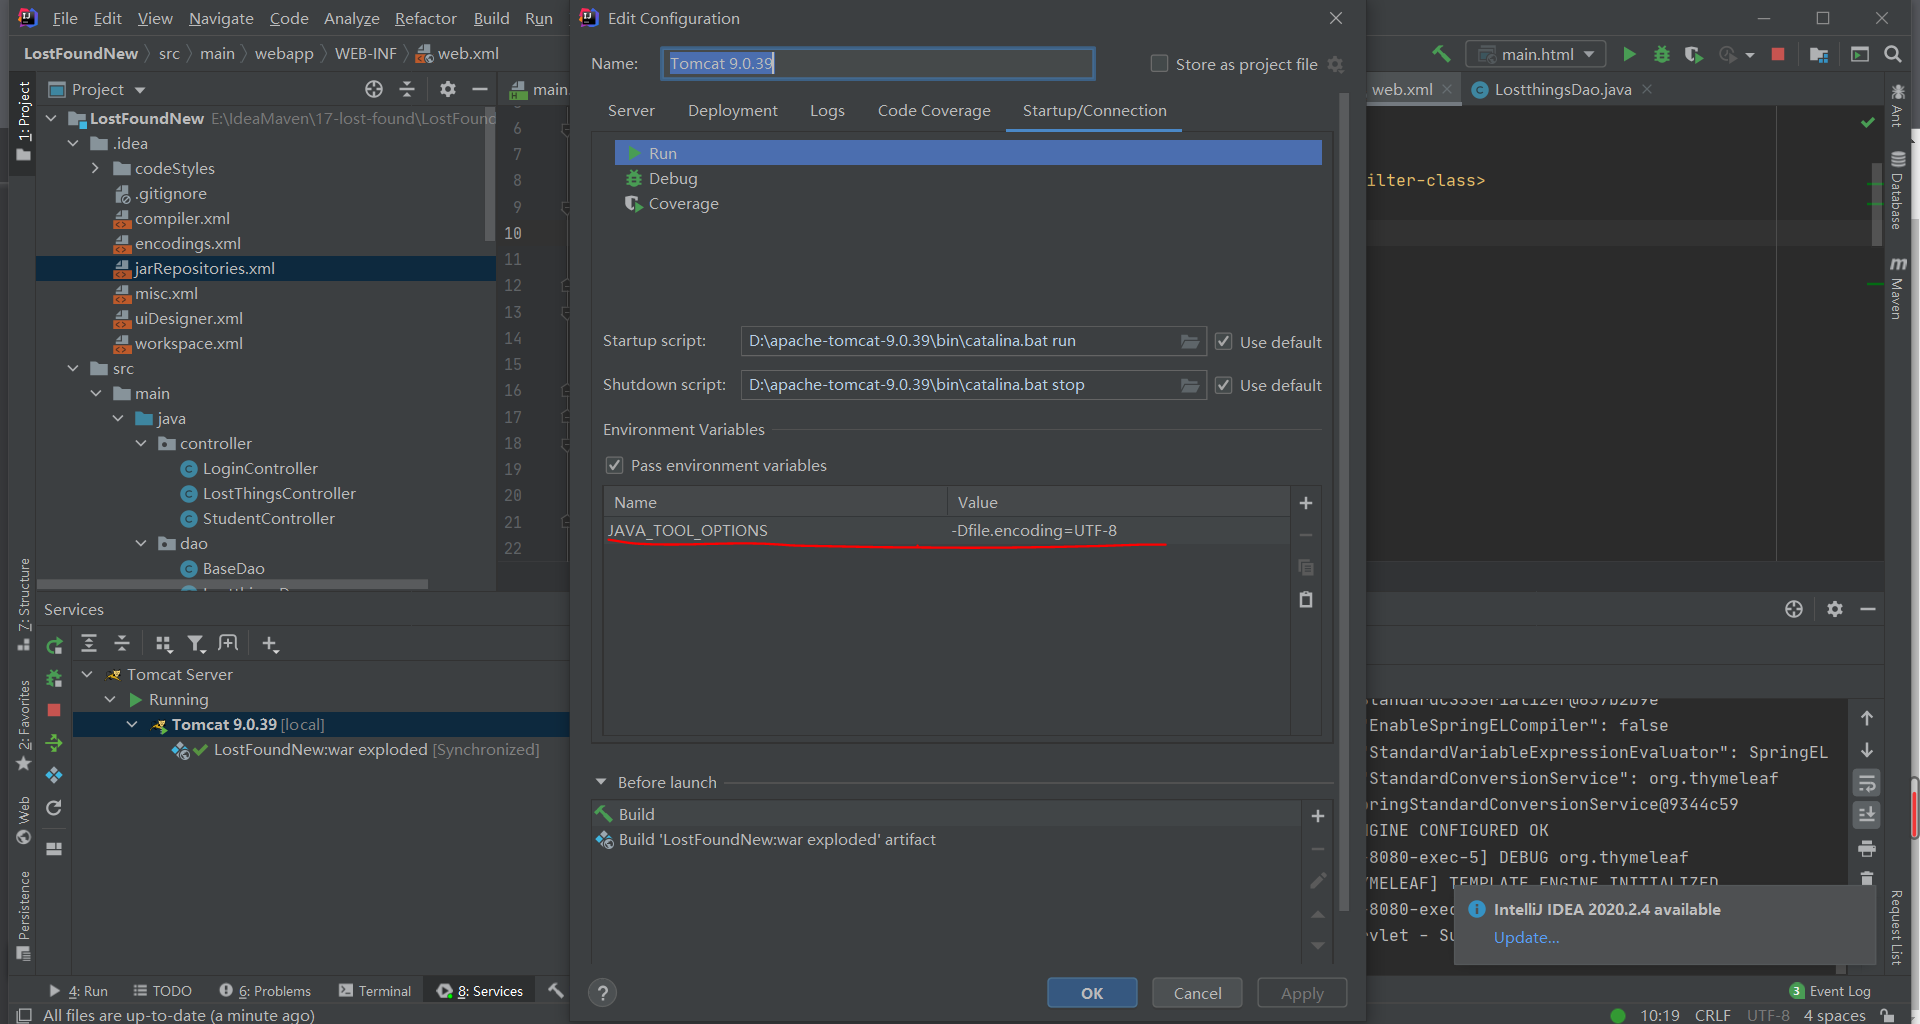Add a new environment variable with plus icon
The image size is (1920, 1024).
(1305, 503)
